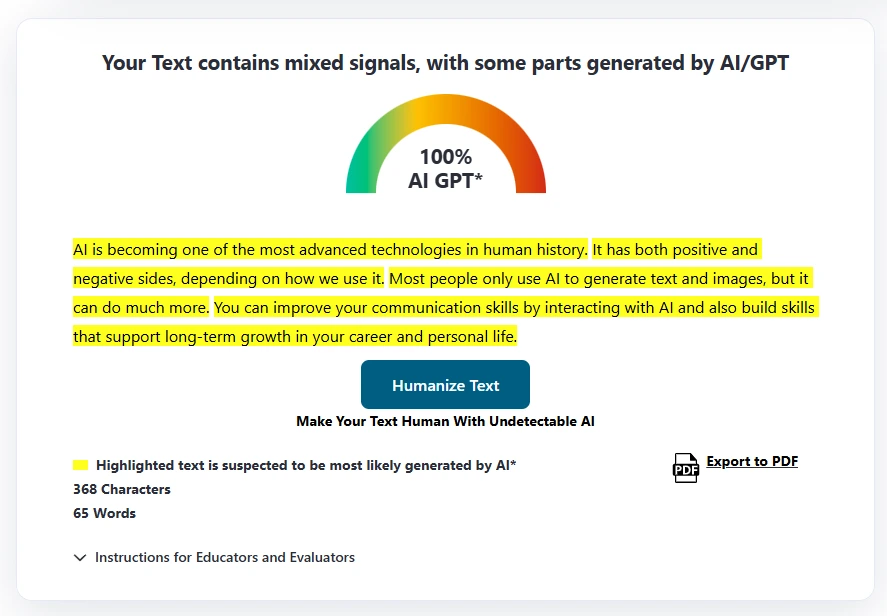Expand Instructions for Educators and Evaluators
Screen dimensions: 887x616
(224, 557)
